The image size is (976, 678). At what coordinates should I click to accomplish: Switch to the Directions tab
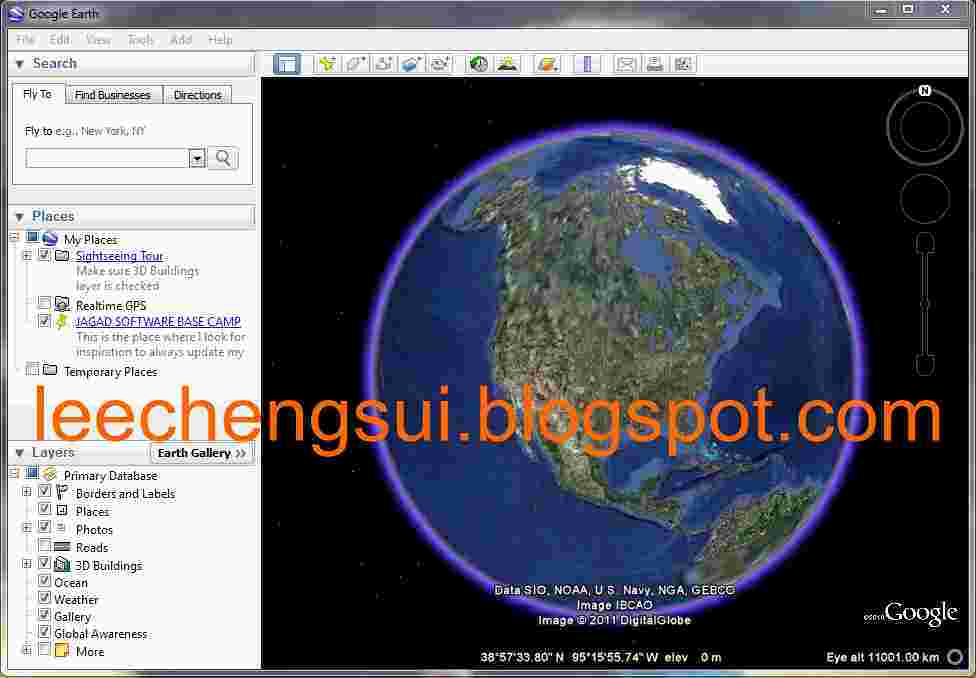pyautogui.click(x=198, y=95)
